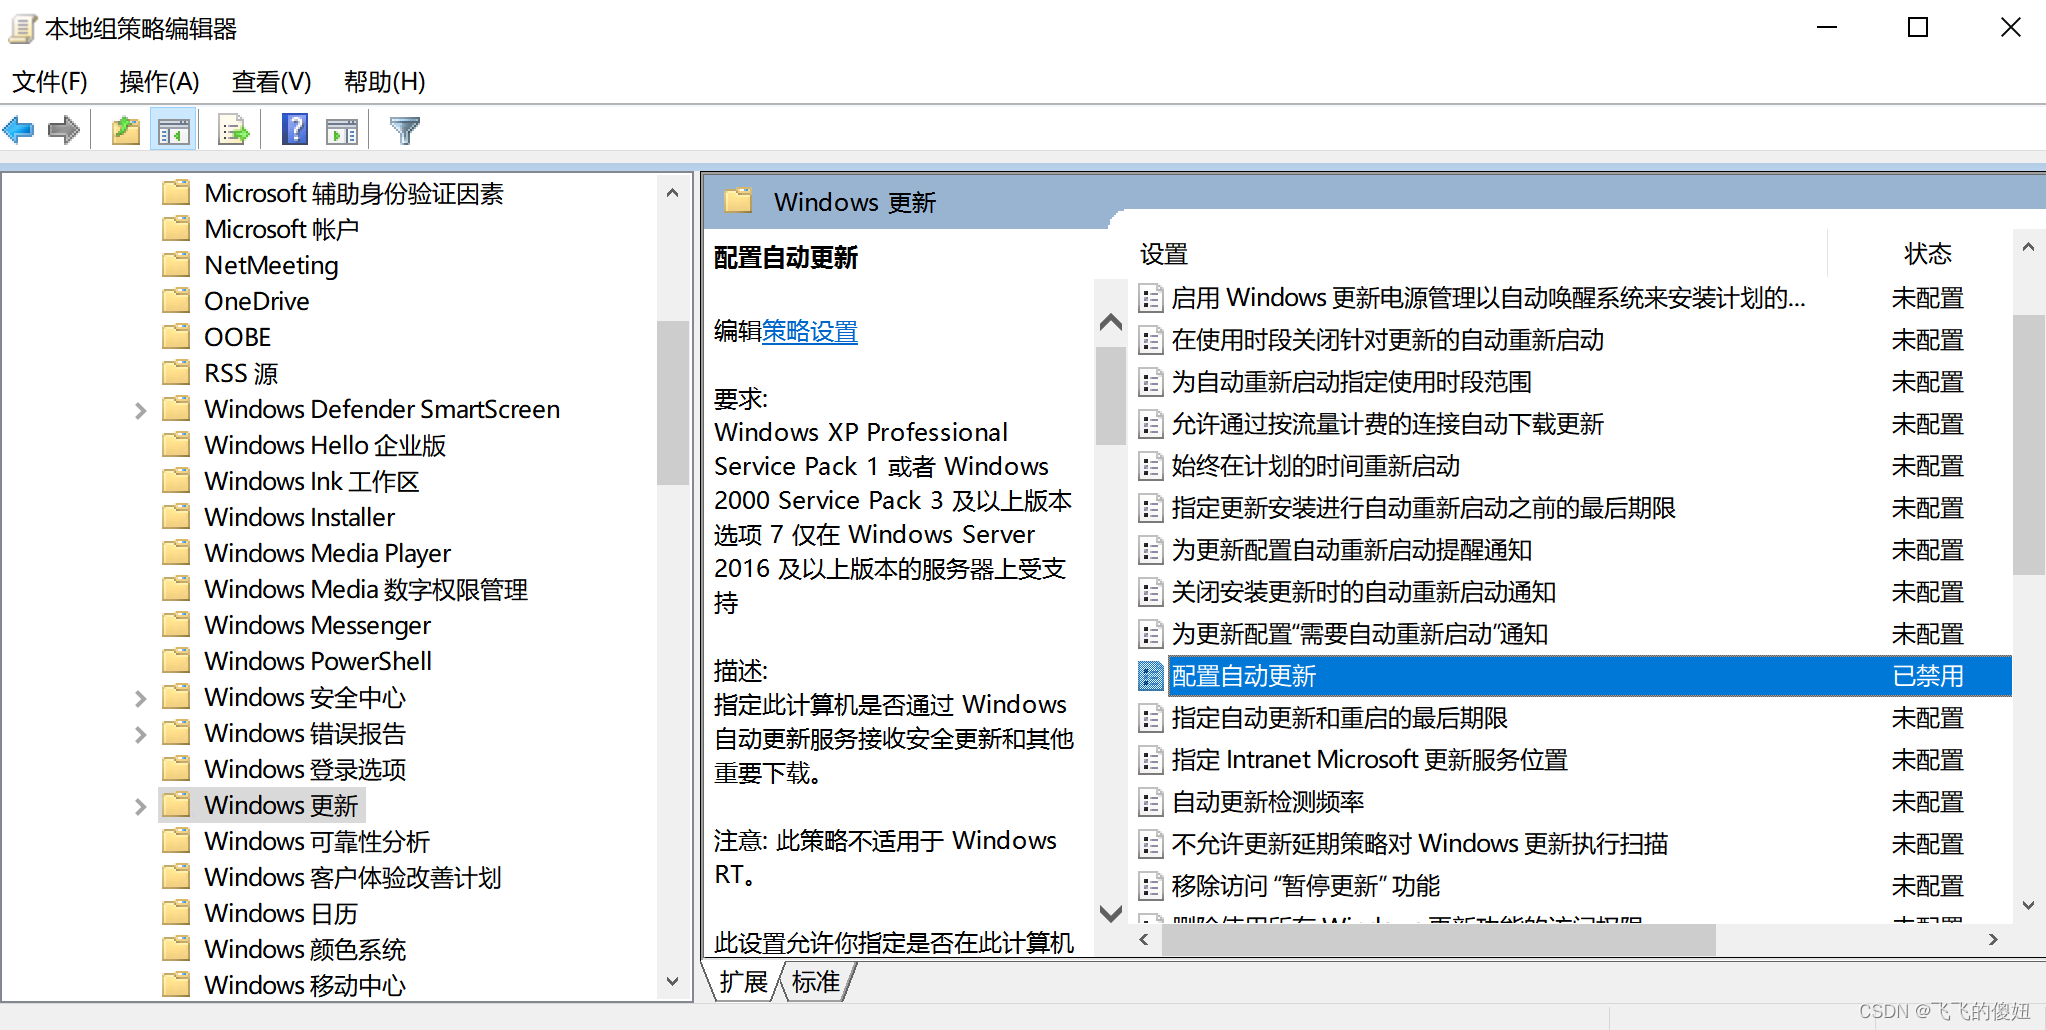Click the folder icon of Microsoft 帐户
Screen dimensions: 2046x1030
tap(176, 229)
